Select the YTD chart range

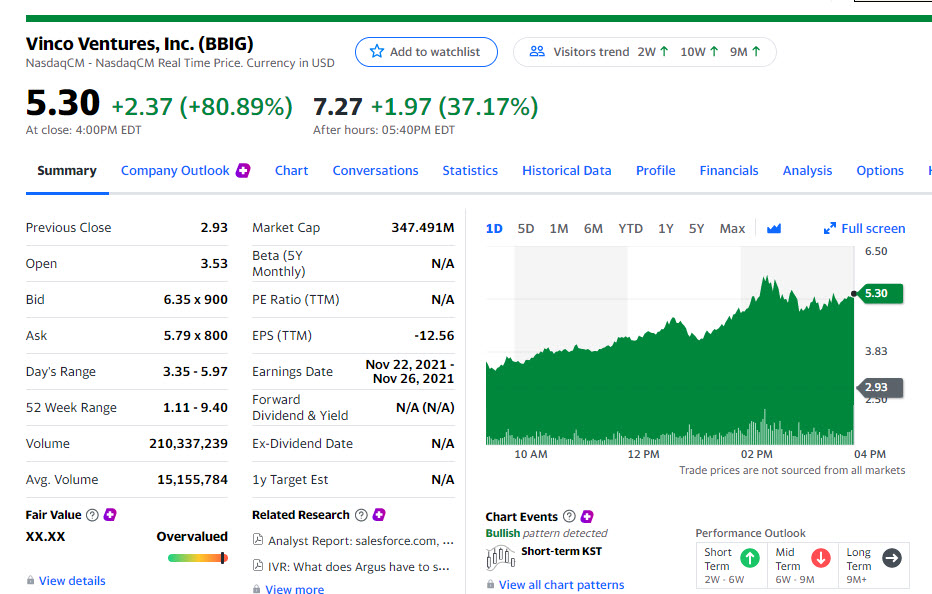click(x=630, y=228)
